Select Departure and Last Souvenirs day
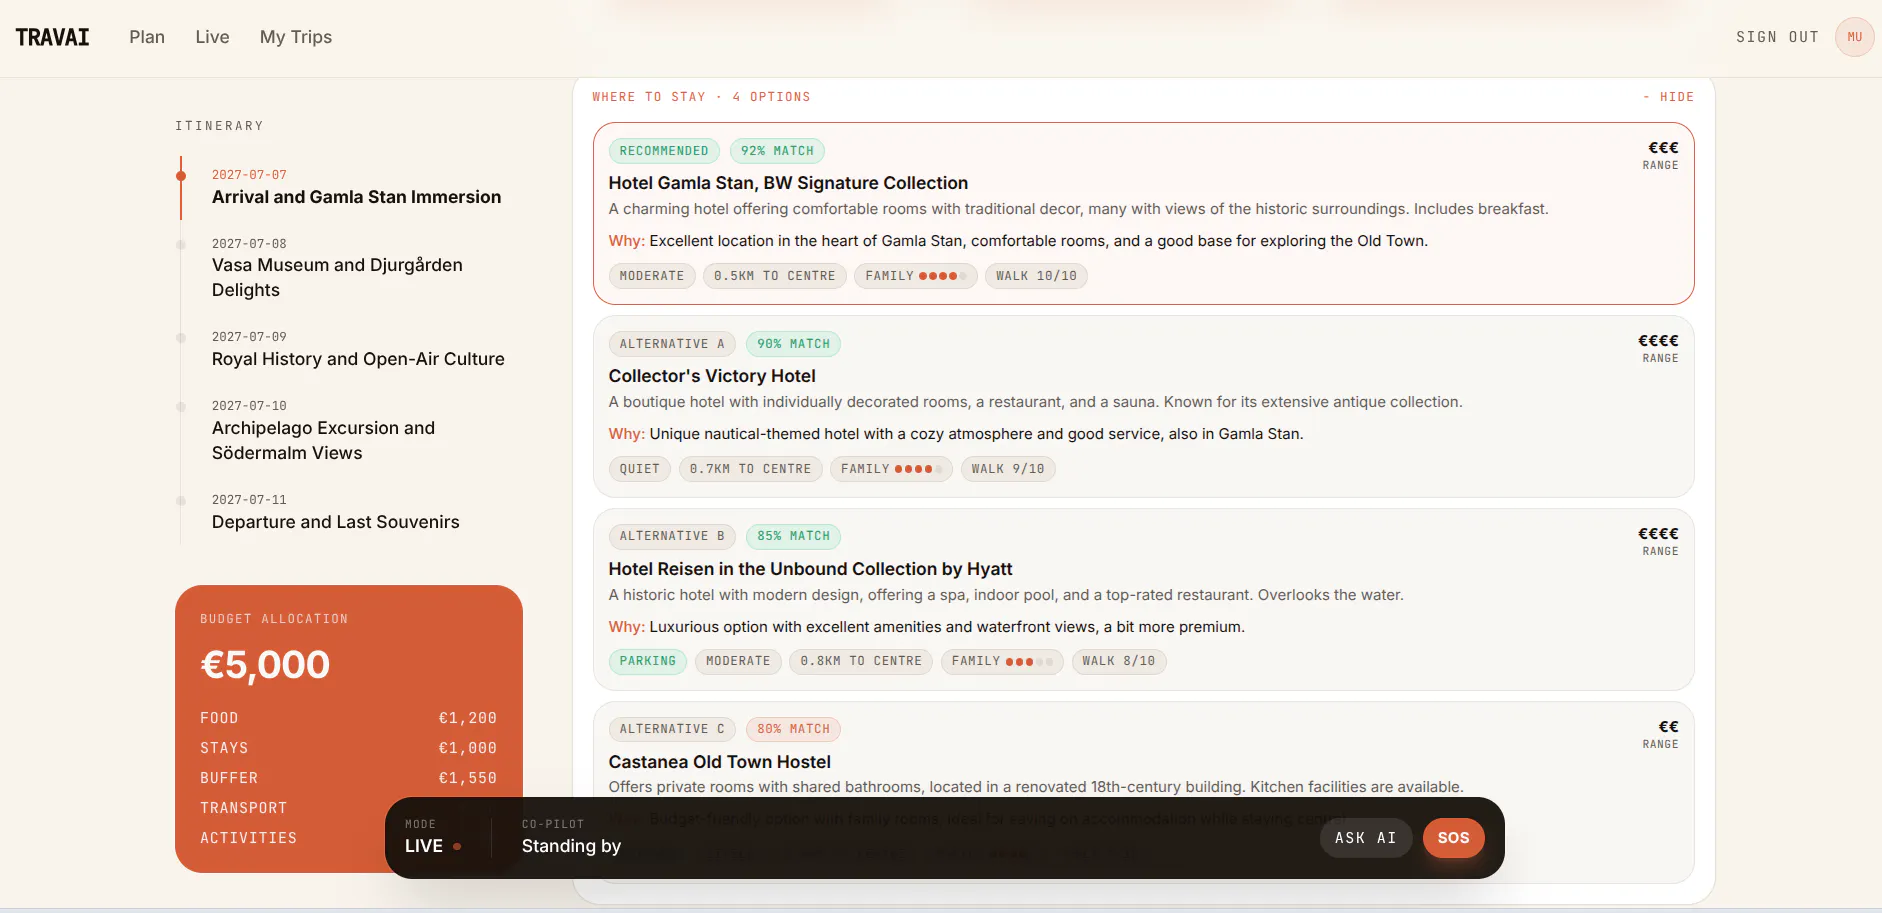1882x913 pixels. (x=335, y=512)
